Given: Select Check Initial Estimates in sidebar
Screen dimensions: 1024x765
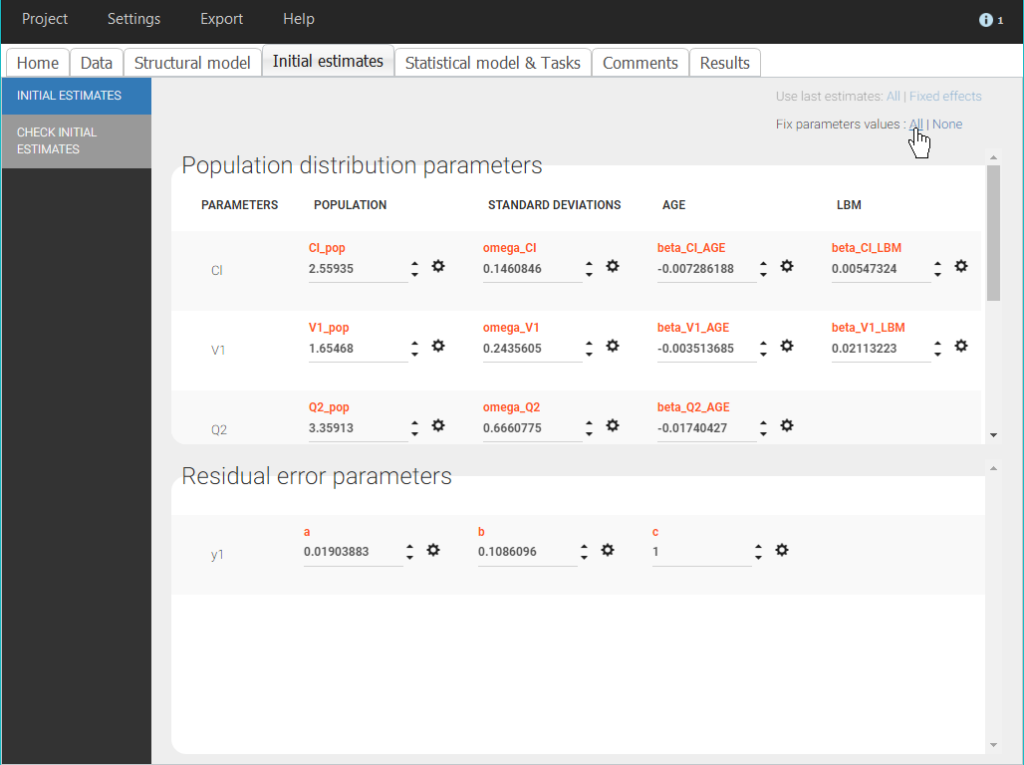Looking at the screenshot, I should (x=76, y=141).
